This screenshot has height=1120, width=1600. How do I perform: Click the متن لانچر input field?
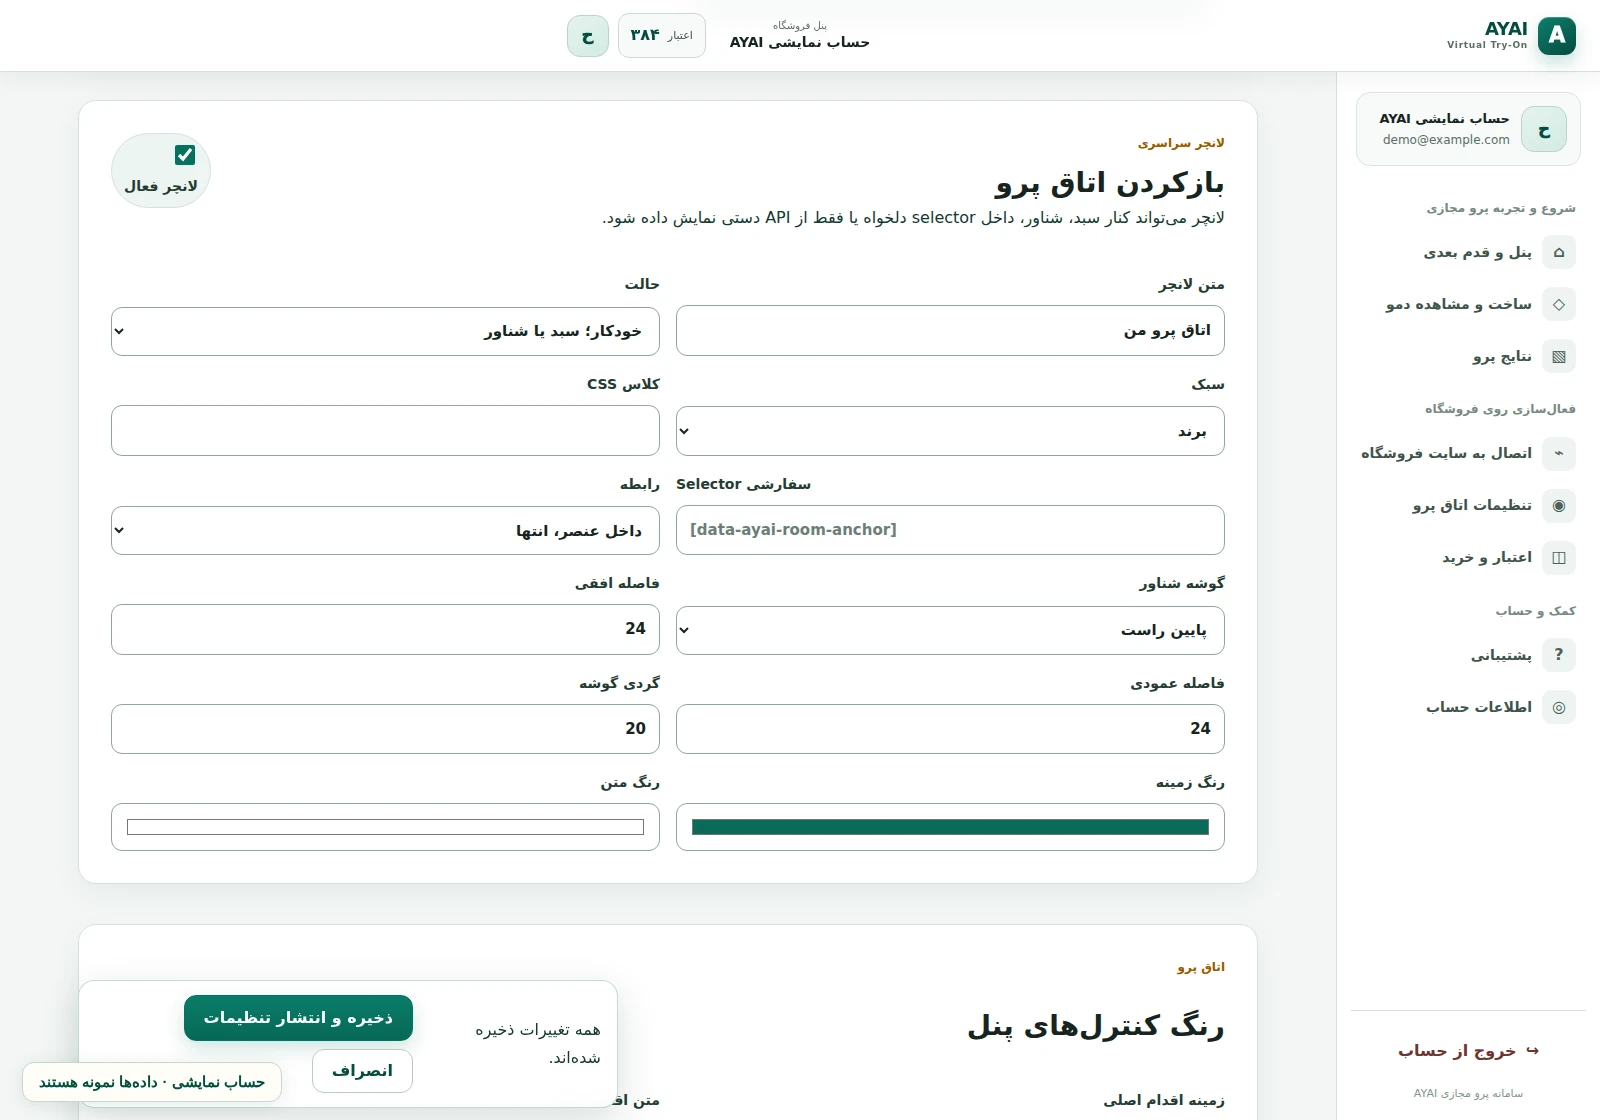pos(950,331)
